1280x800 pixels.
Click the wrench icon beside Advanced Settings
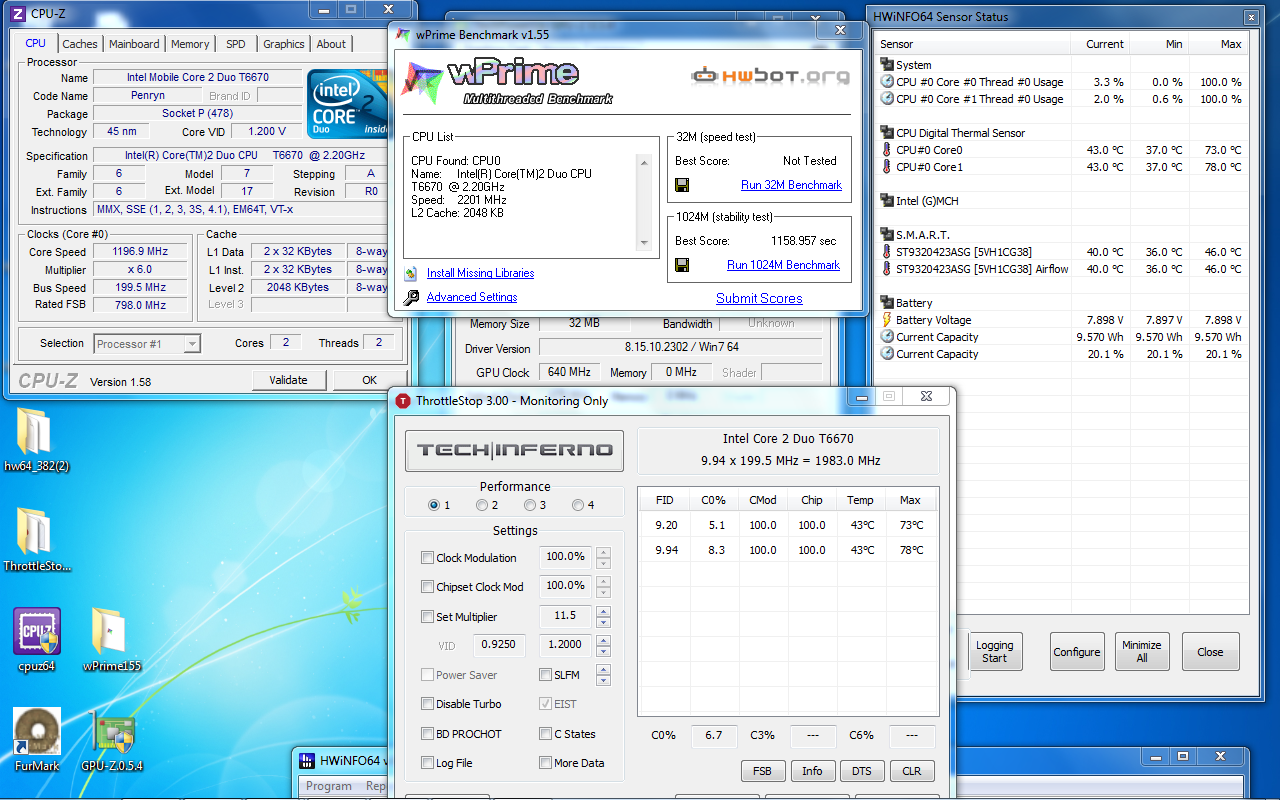pos(411,297)
